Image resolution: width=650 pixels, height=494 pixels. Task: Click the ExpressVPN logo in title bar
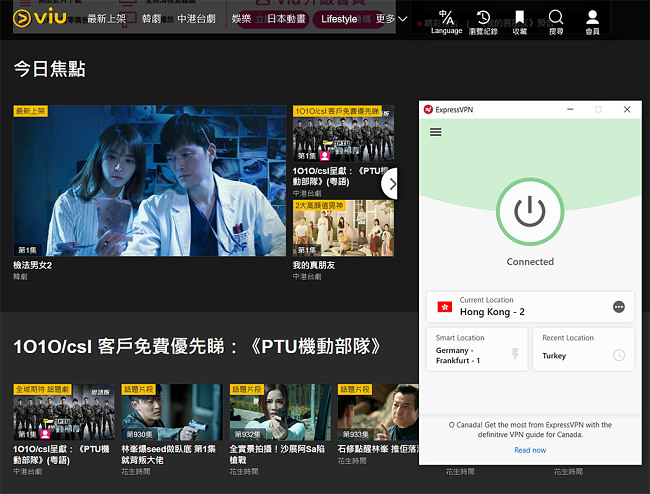click(428, 109)
